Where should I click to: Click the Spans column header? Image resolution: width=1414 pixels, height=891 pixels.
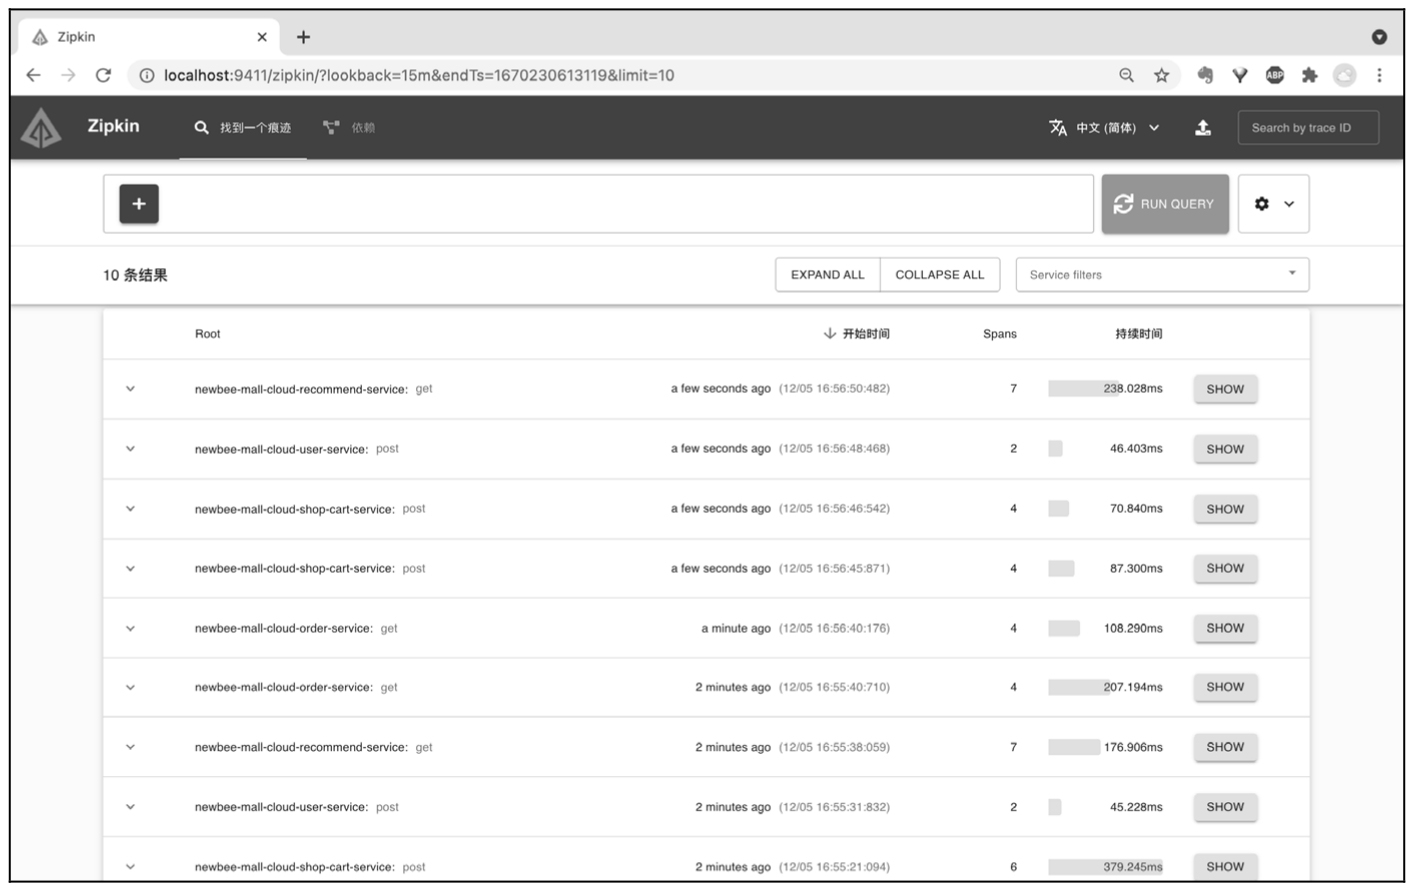pos(1000,334)
